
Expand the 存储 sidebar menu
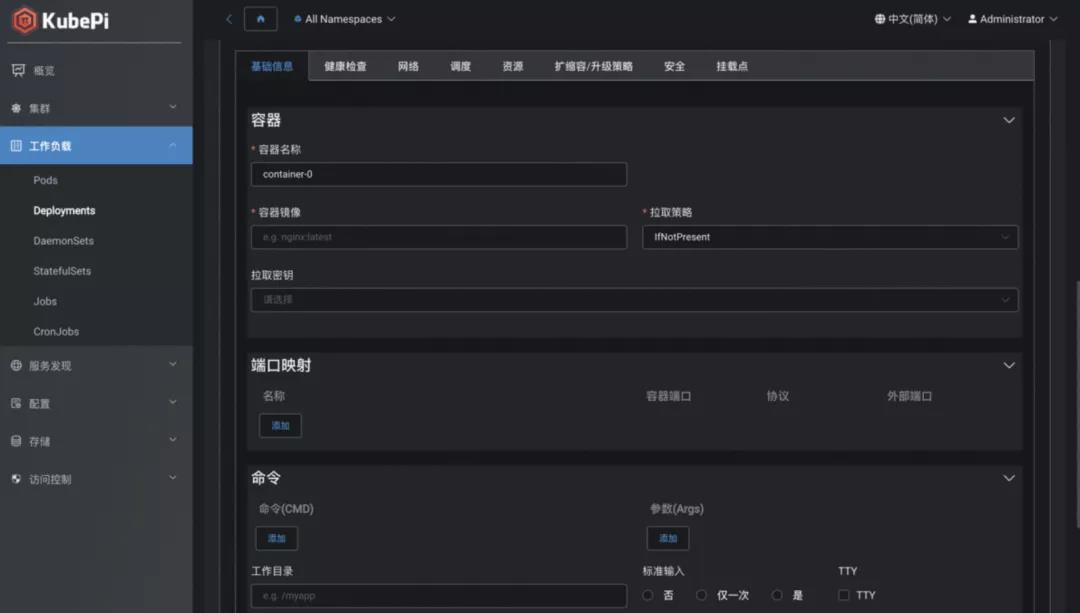pyautogui.click(x=173, y=440)
